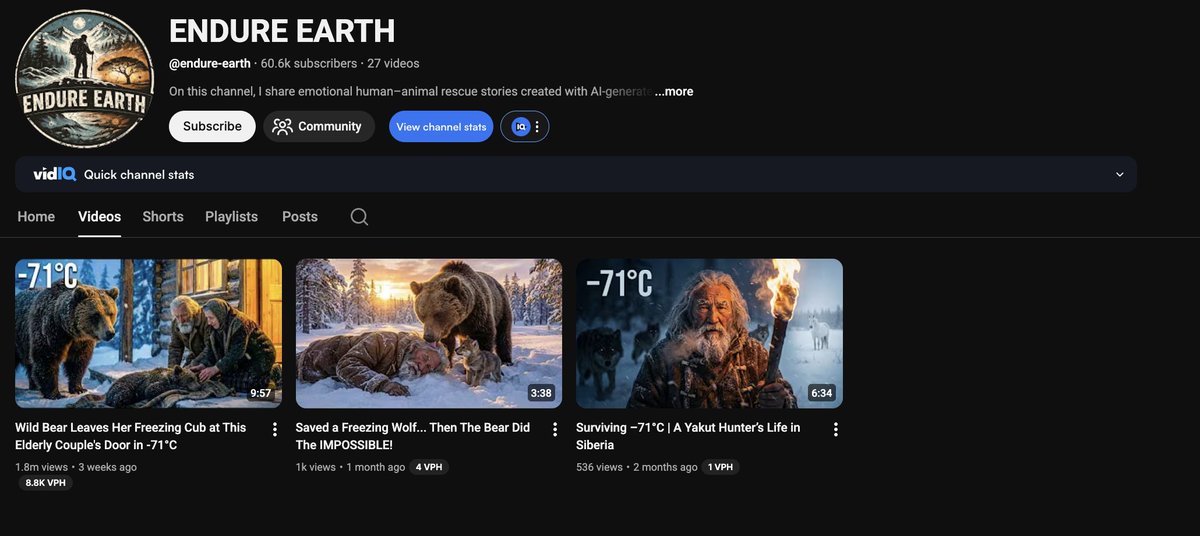Open the menu for the Yakut Hunter video
Viewport: 1200px width, 536px height.
[836, 429]
